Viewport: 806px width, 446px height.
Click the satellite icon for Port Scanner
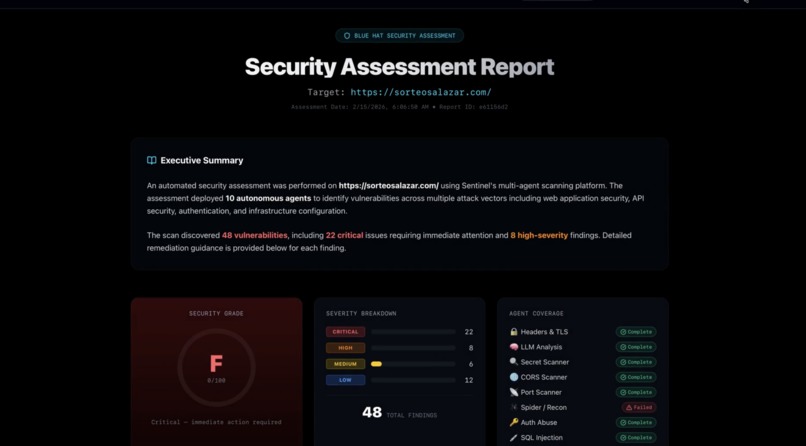pyautogui.click(x=514, y=392)
